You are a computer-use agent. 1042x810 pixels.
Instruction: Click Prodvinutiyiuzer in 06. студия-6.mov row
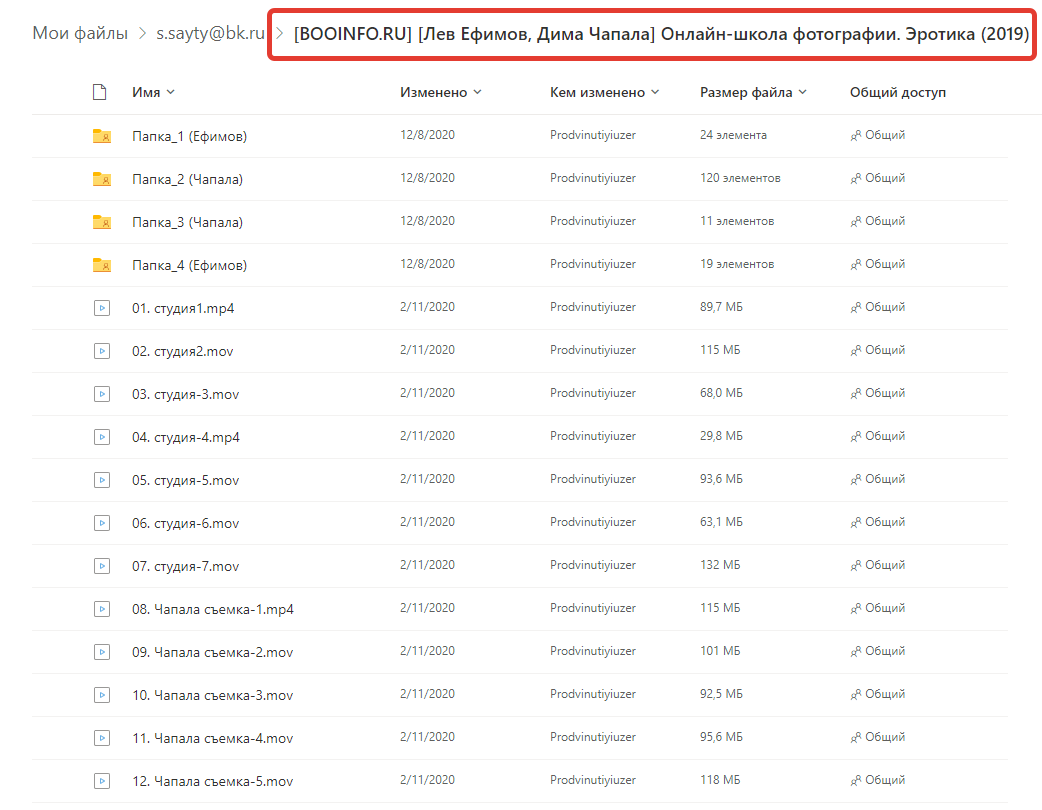tap(593, 522)
